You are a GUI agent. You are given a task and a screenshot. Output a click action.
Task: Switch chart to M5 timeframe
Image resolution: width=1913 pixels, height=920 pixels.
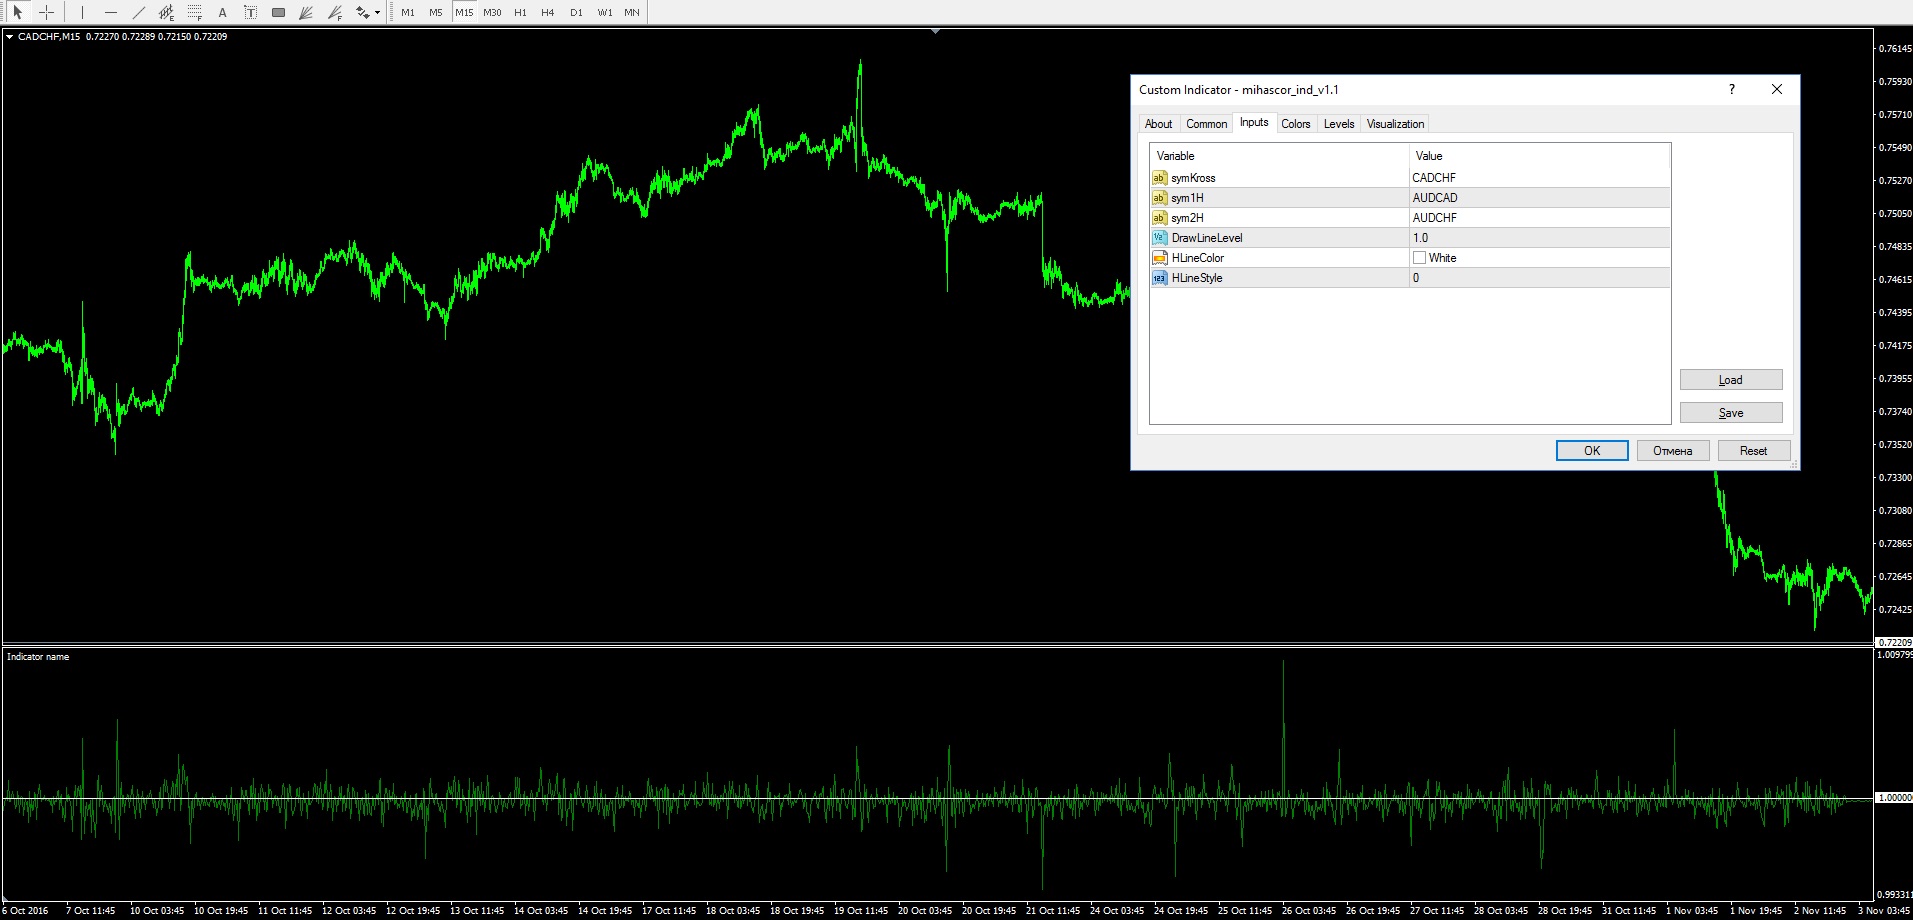(x=436, y=12)
